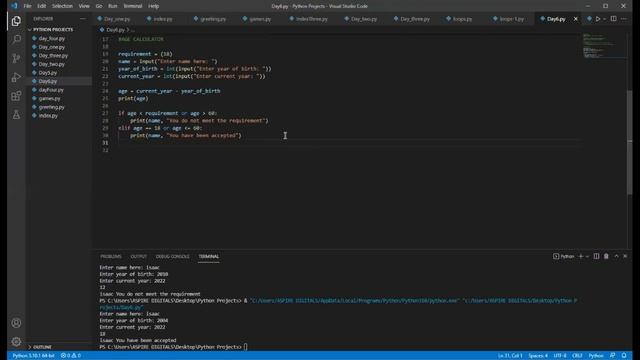Open run button dropdown arrow

604,19
